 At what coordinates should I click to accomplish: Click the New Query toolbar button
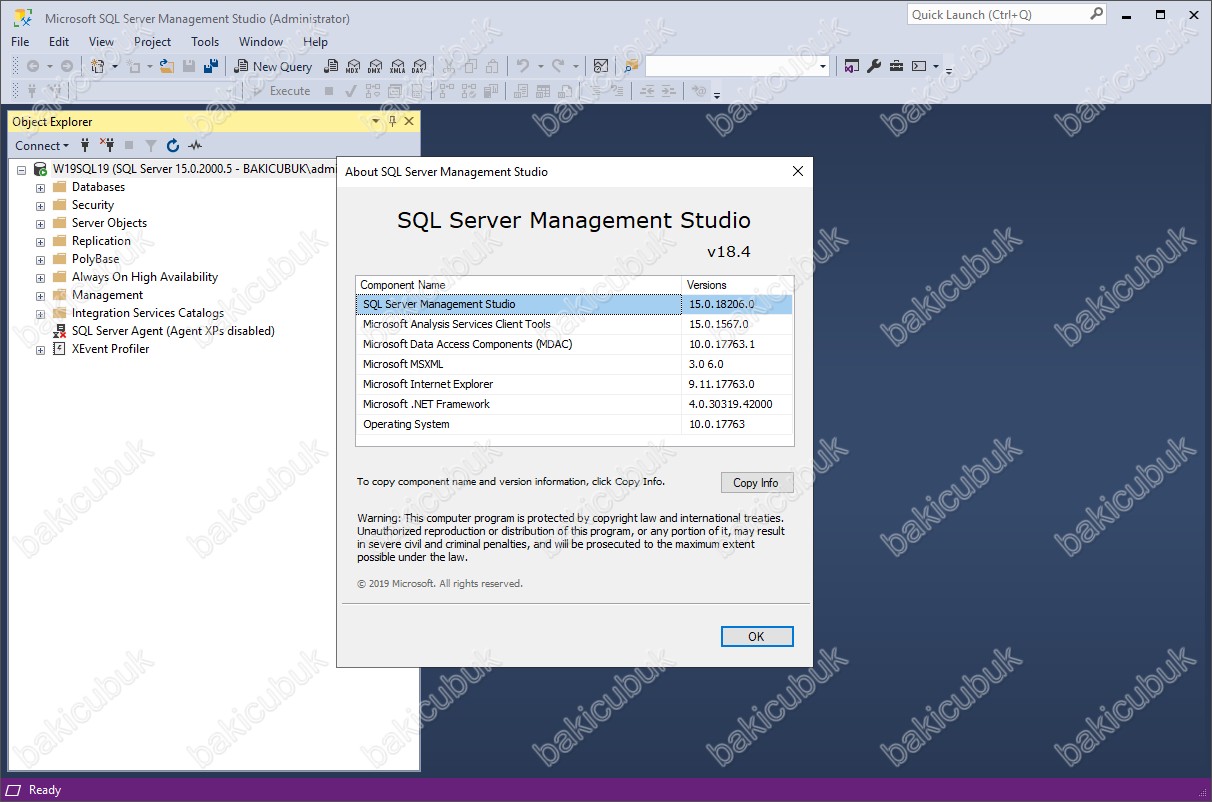(x=273, y=66)
